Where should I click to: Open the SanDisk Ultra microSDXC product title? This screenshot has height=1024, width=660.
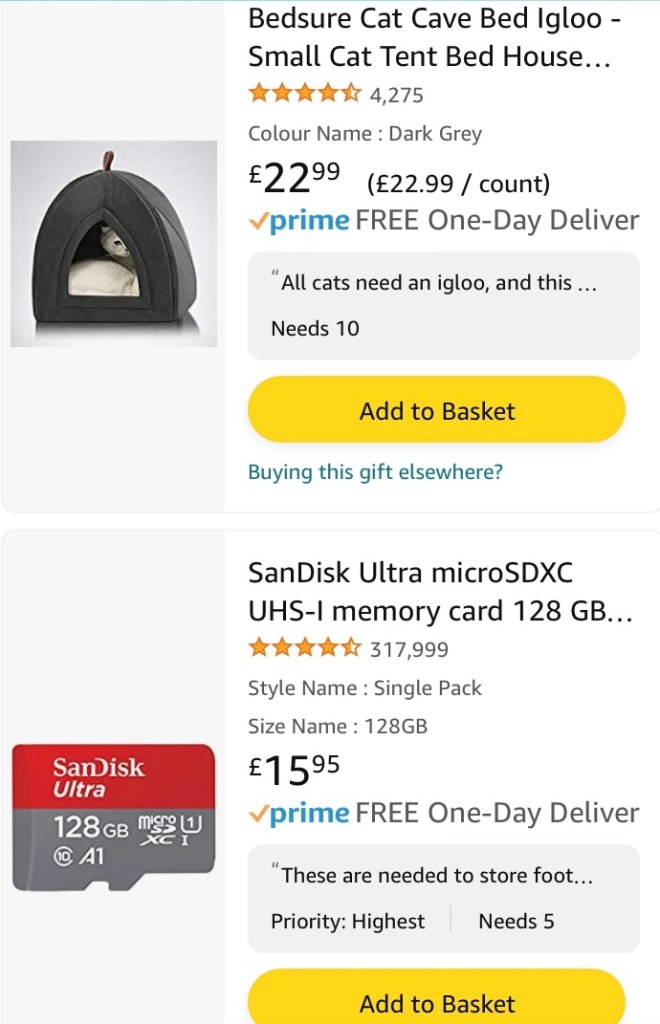[440, 591]
